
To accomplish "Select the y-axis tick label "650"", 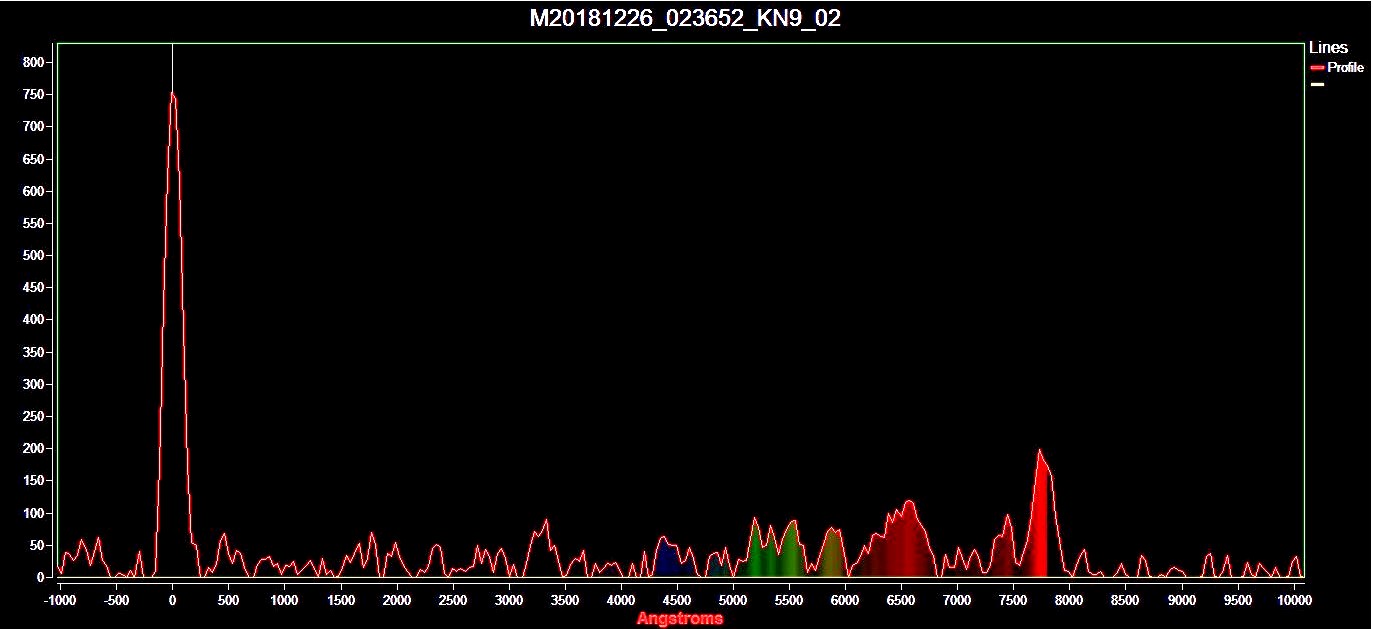I will click(x=34, y=159).
